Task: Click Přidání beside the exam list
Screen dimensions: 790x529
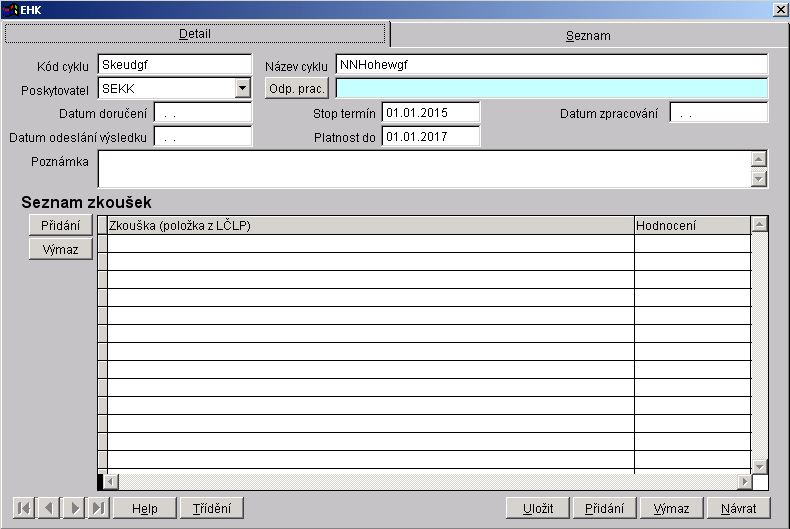Action: click(x=60, y=224)
